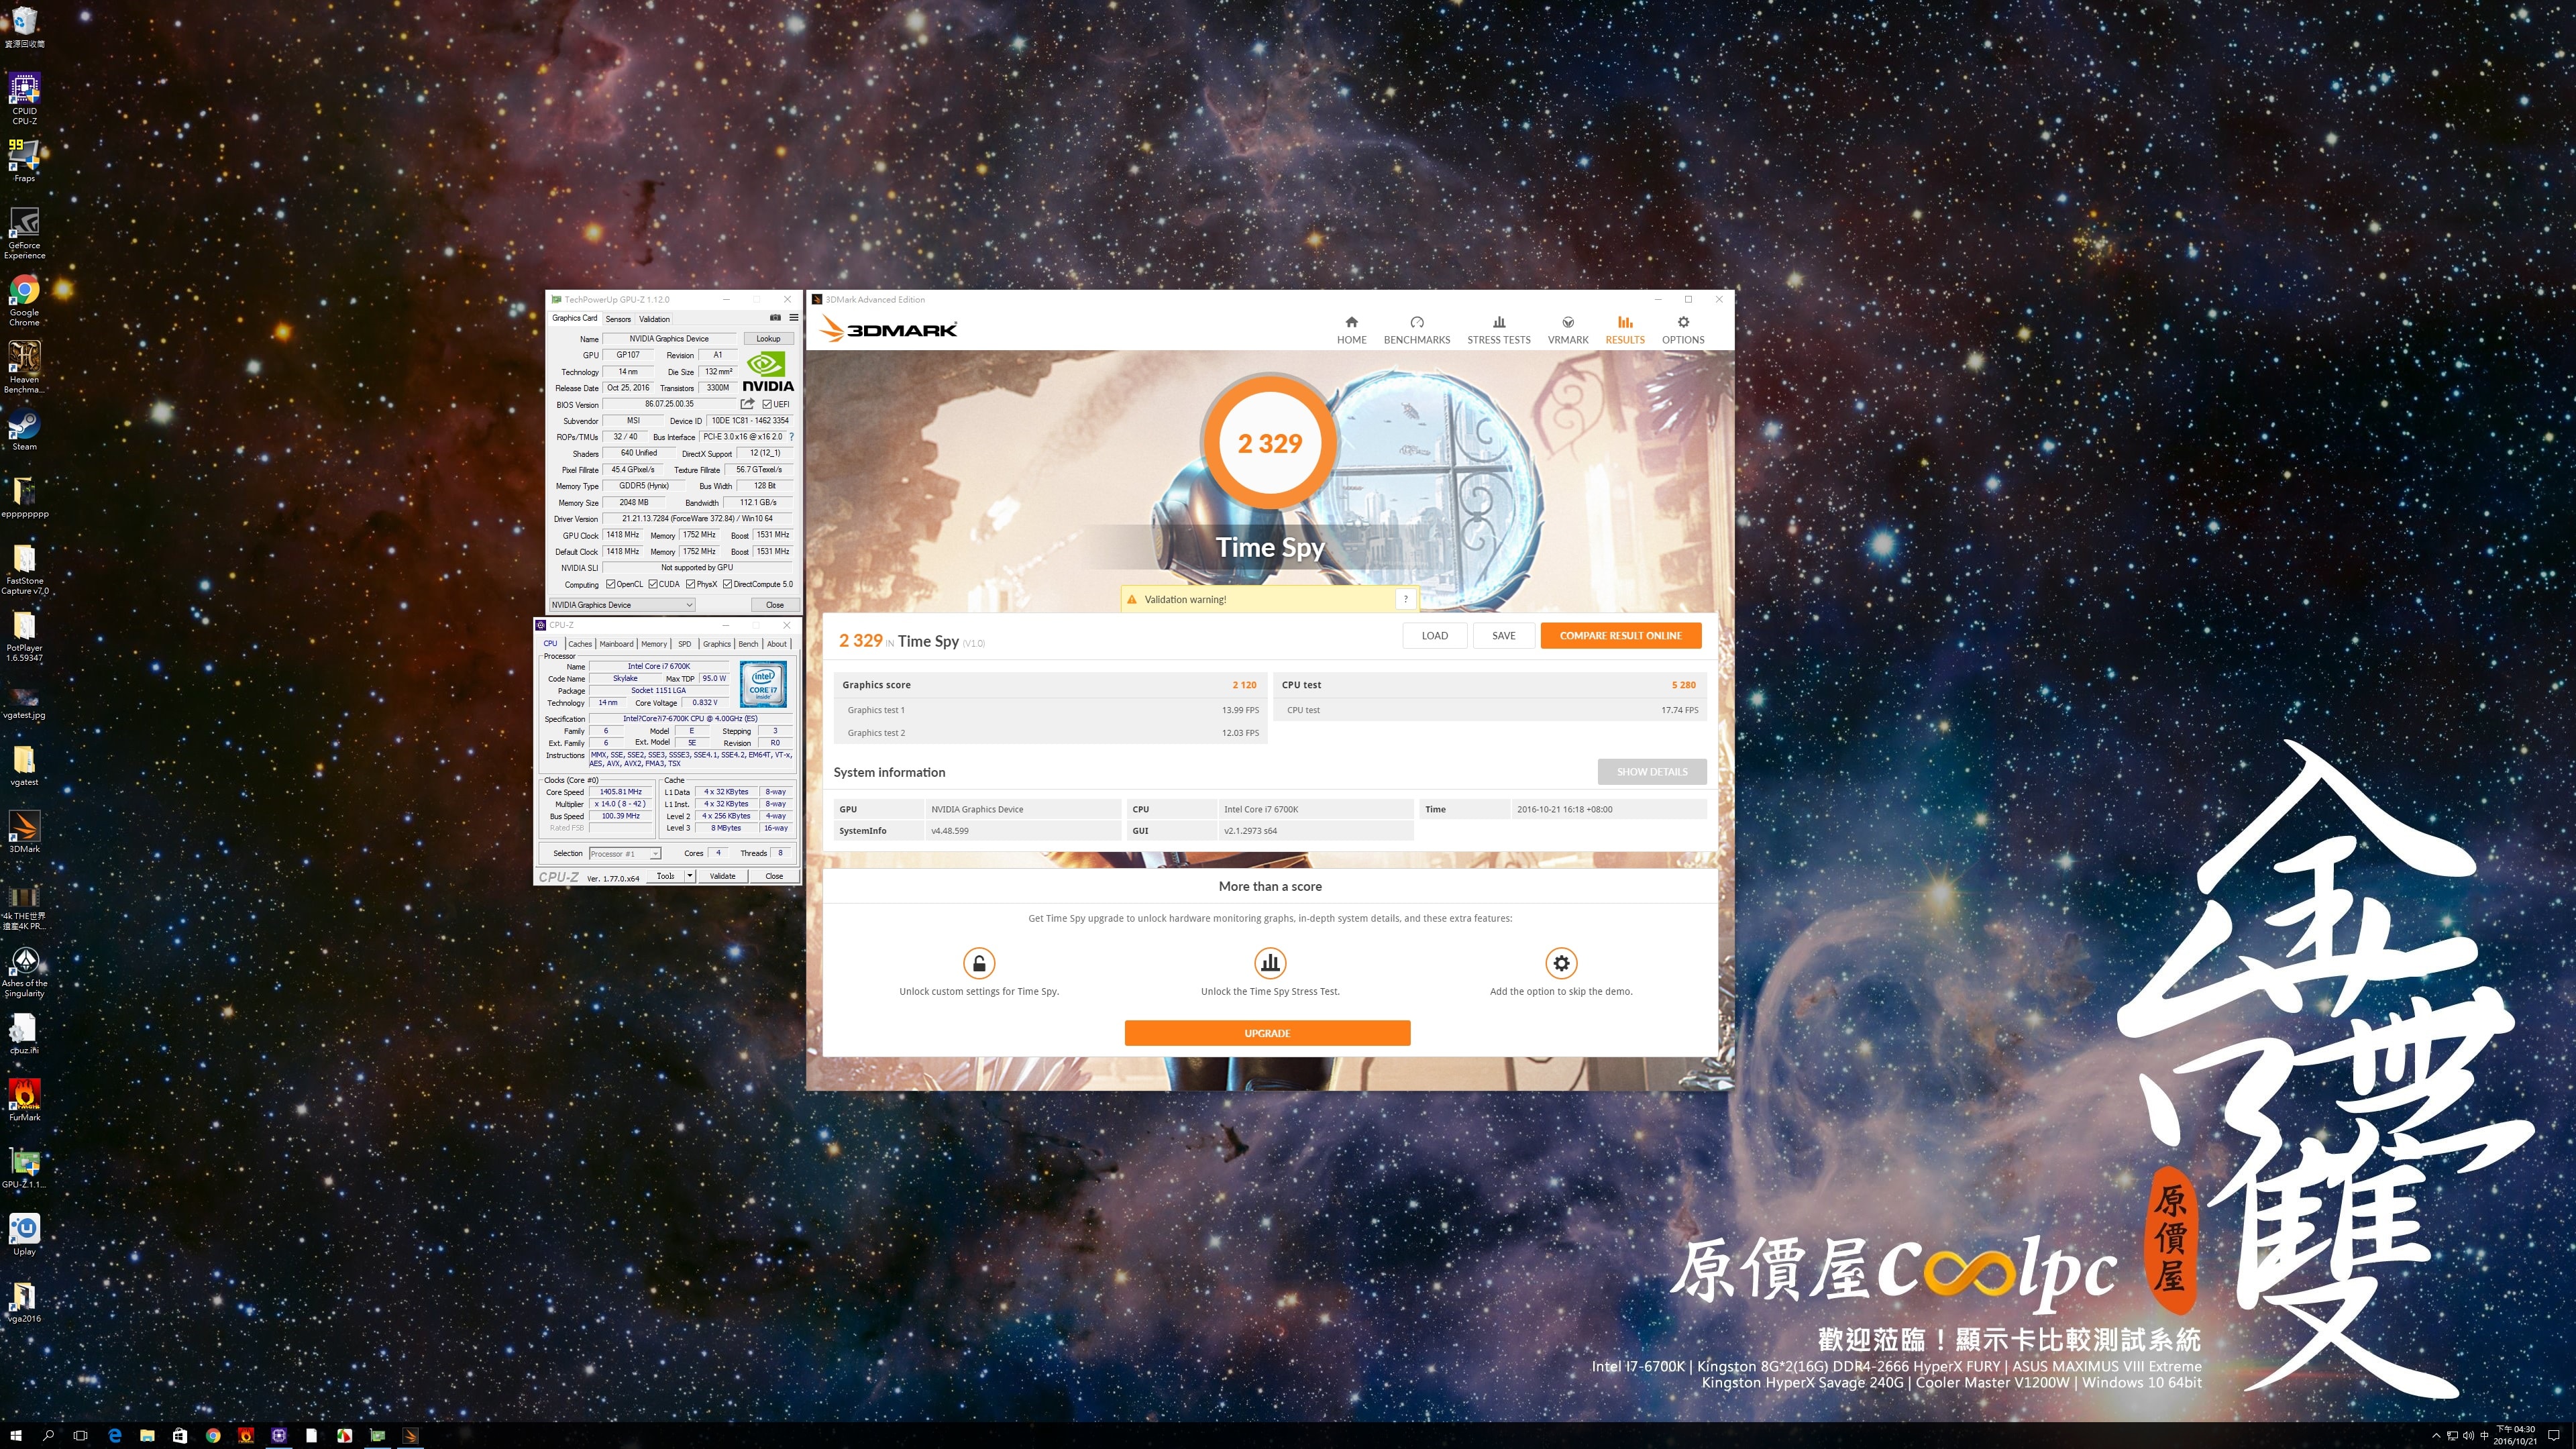Screen dimensions: 2576x1449
Task: Toggle CUDA checkbox in GPU-Z
Action: [652, 584]
